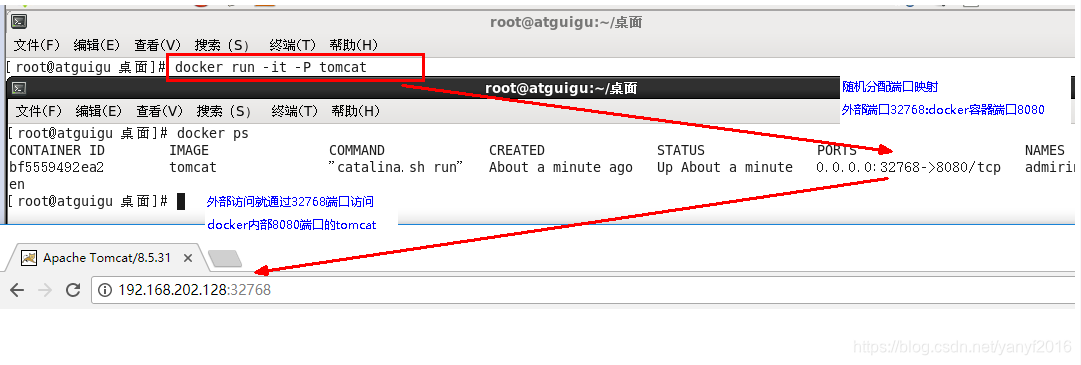This screenshot has width=1081, height=365.
Task: Click the back terminal title root@atguigu:~/桌面
Action: 566,22
